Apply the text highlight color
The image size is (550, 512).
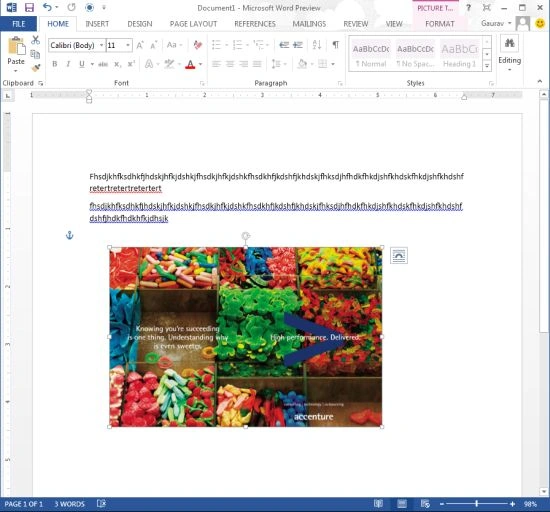(169, 64)
